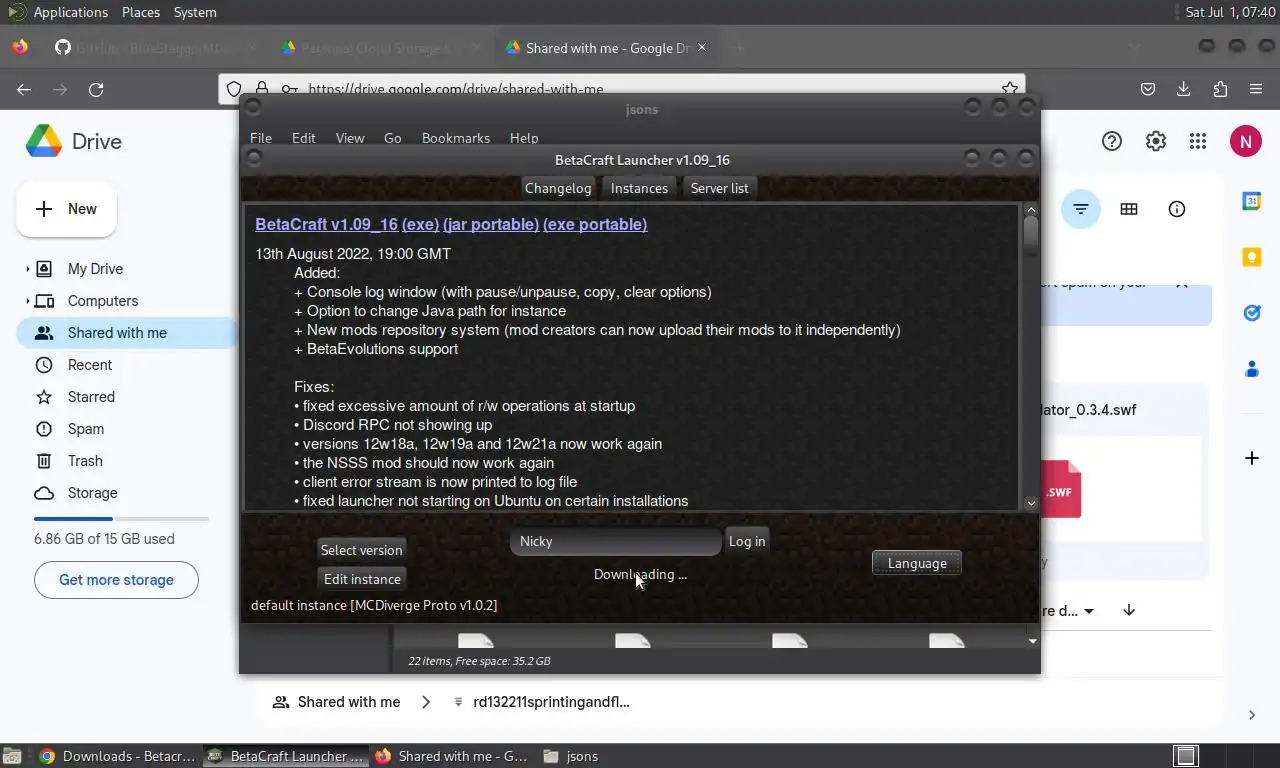The height and width of the screenshot is (768, 1280).
Task: Click the Google account avatar N
Action: 1245,142
